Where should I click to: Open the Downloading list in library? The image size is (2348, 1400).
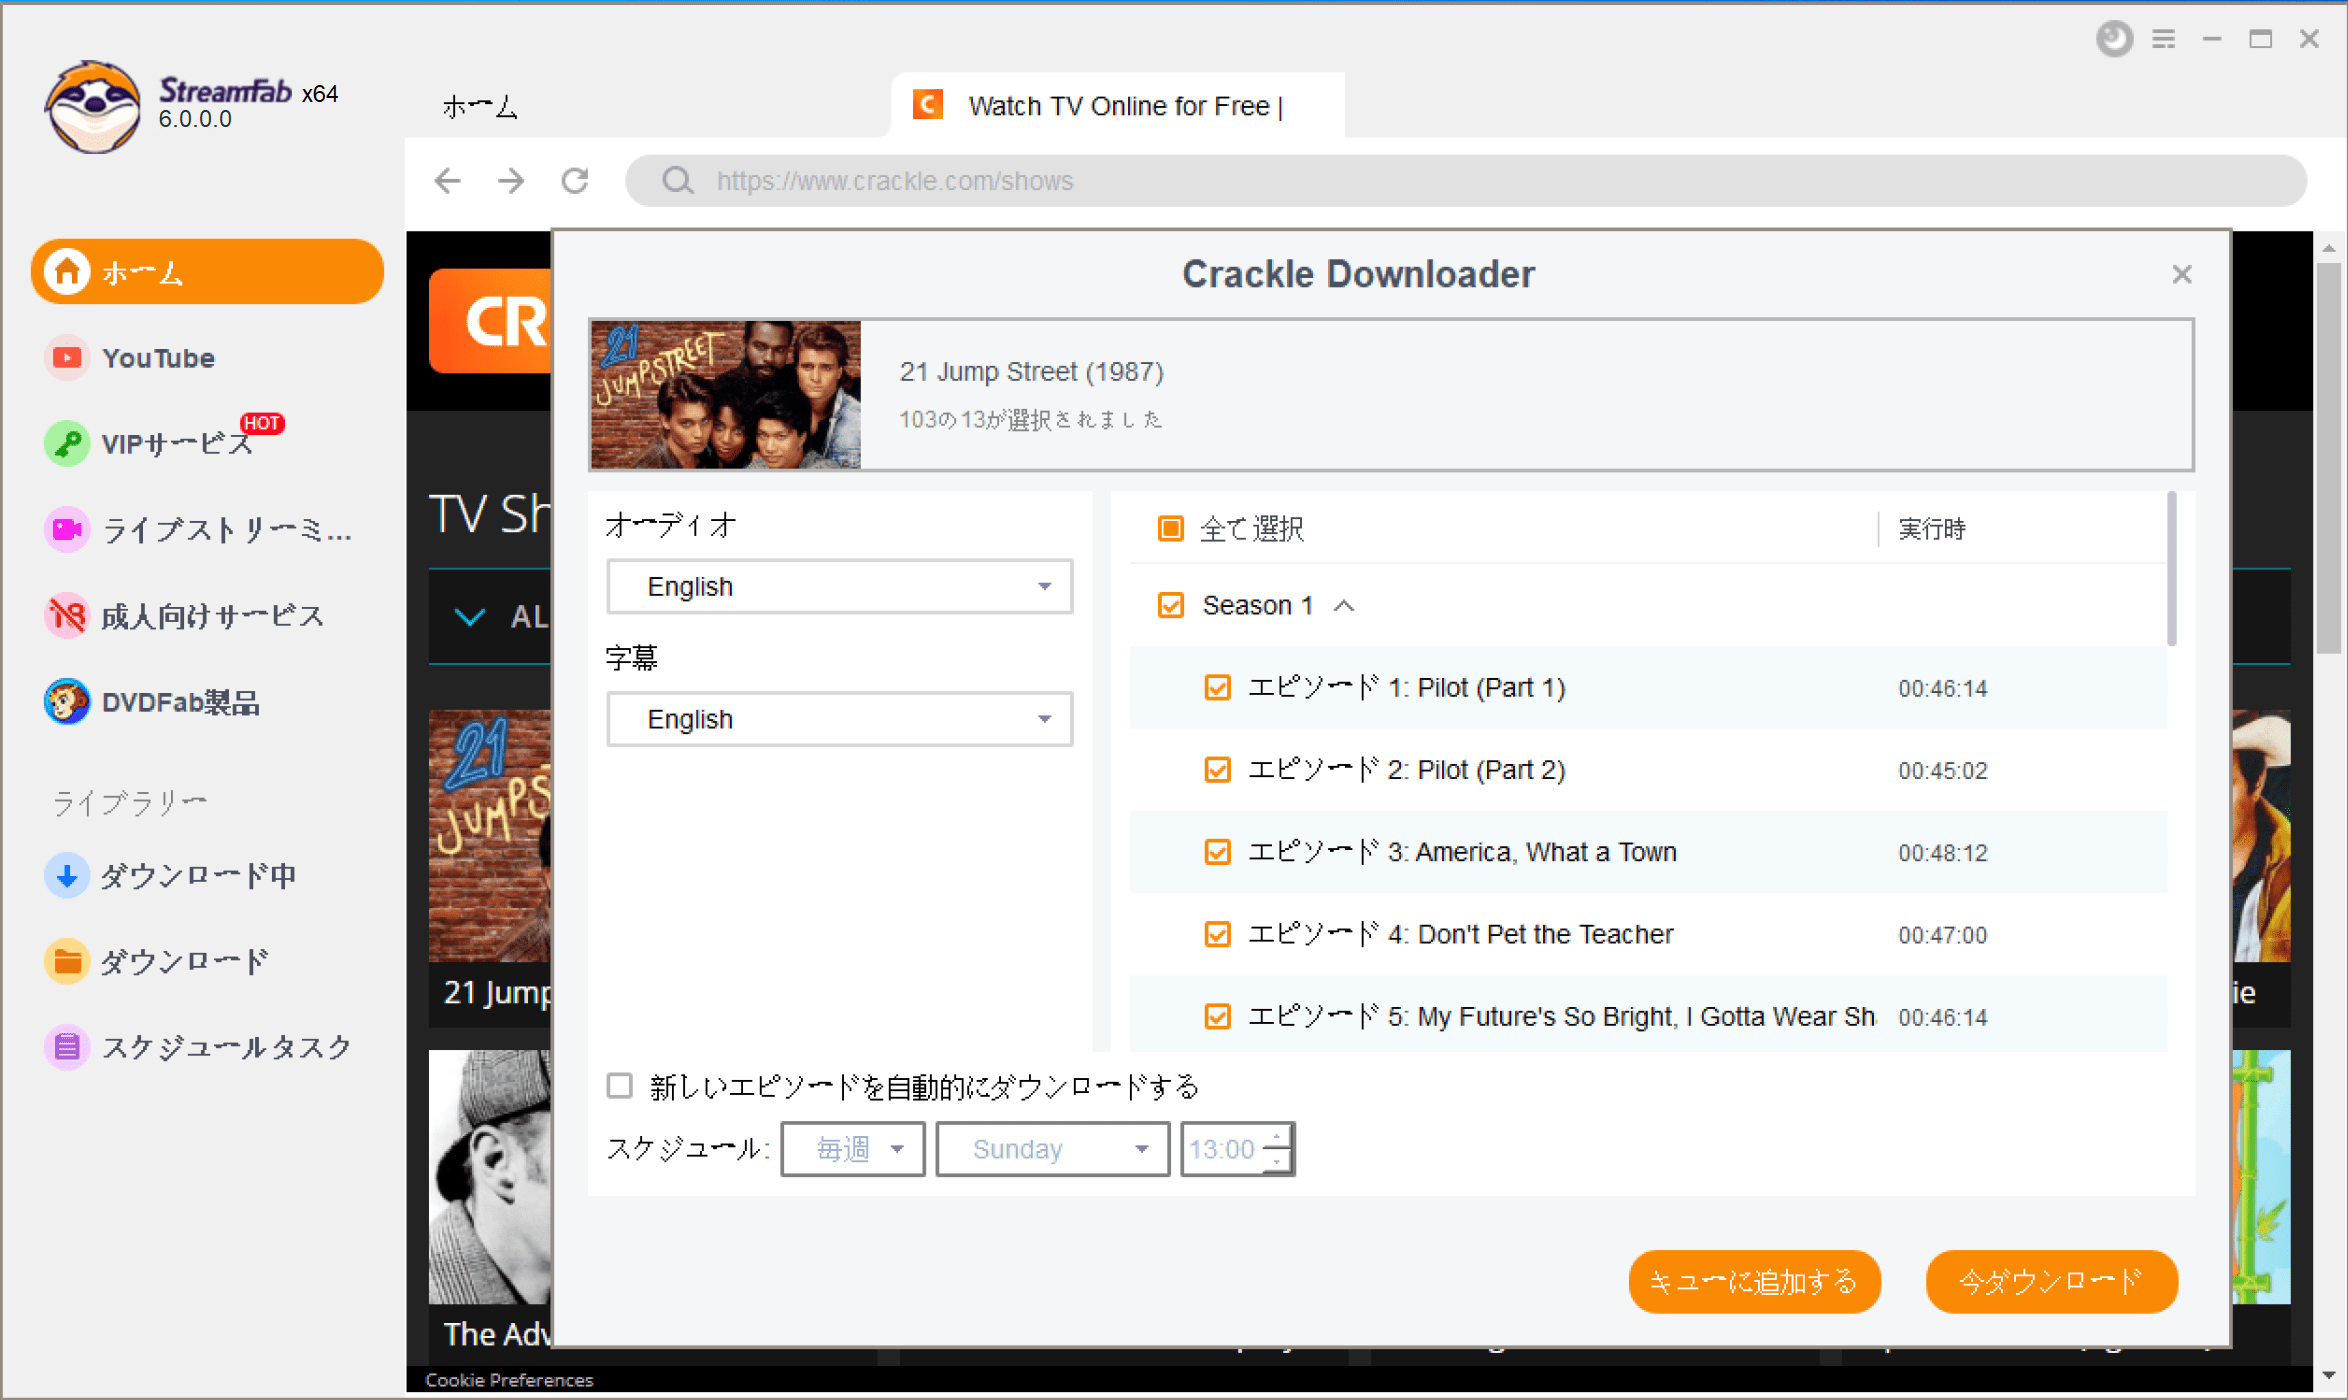[171, 875]
